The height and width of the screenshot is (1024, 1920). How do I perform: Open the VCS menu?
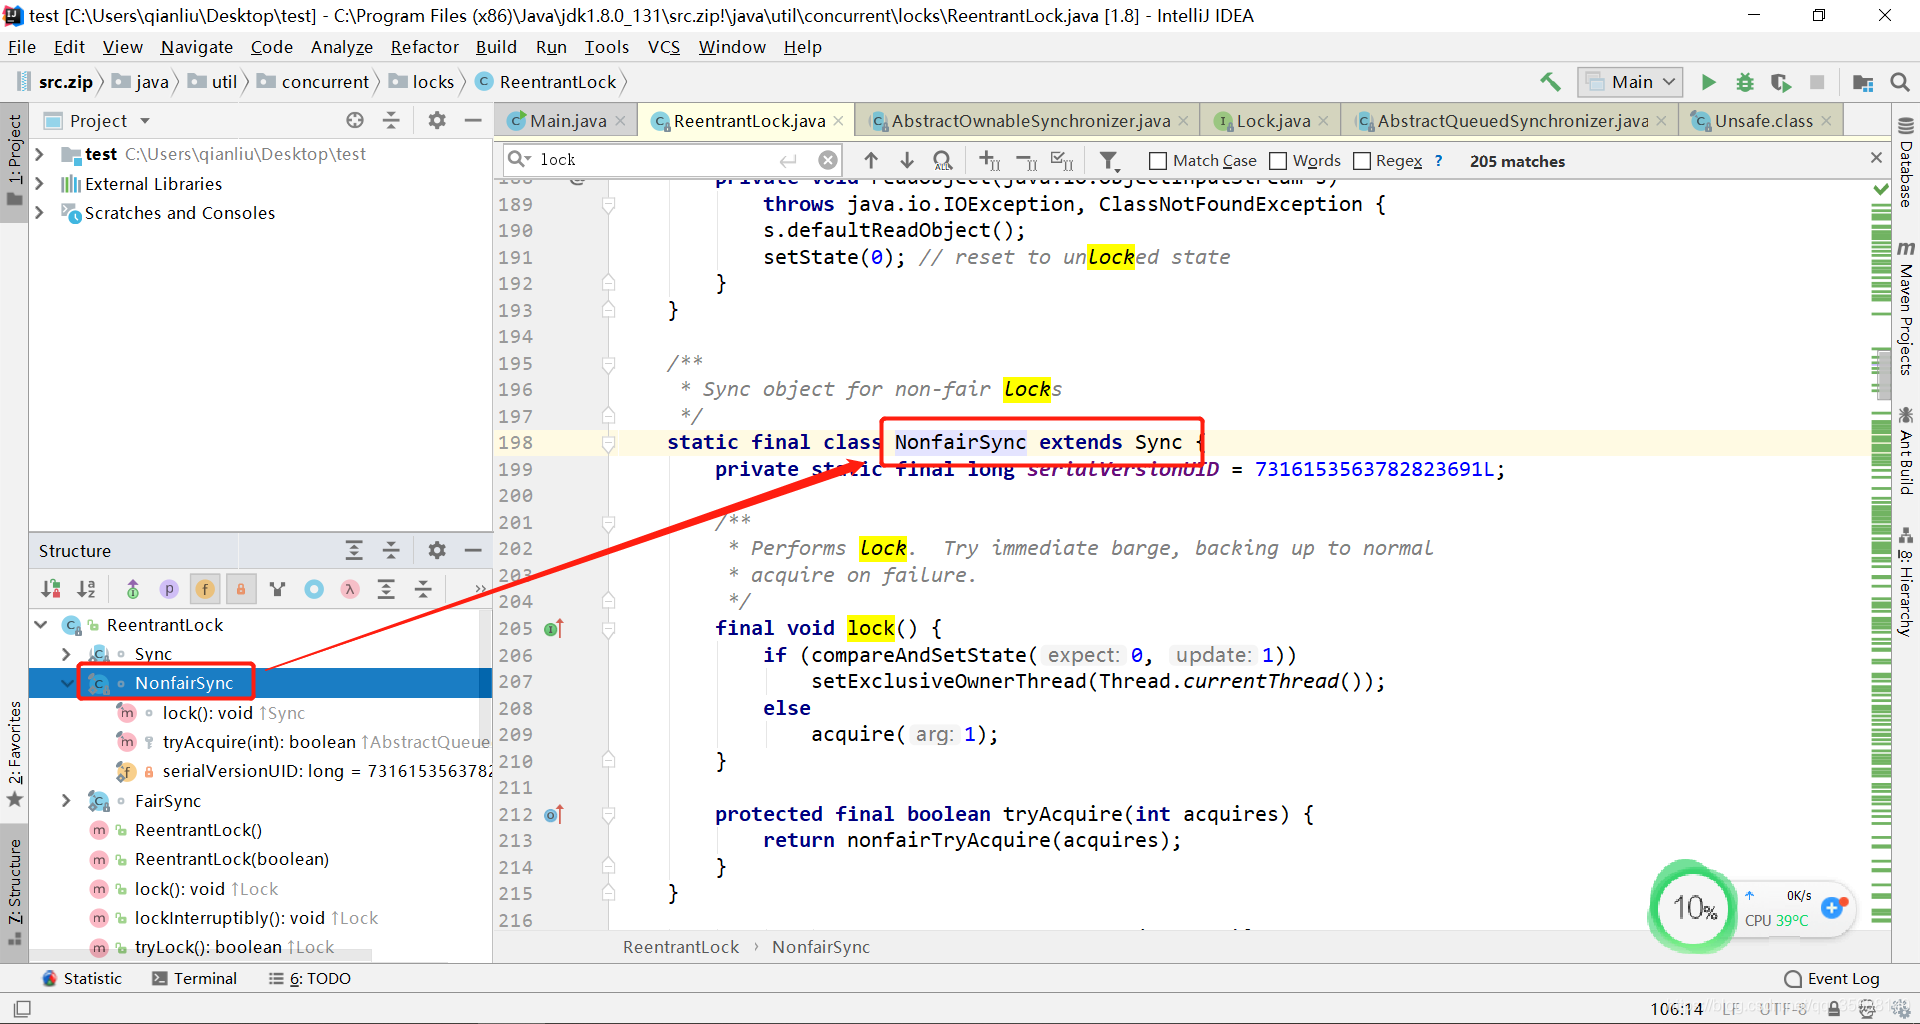663,47
